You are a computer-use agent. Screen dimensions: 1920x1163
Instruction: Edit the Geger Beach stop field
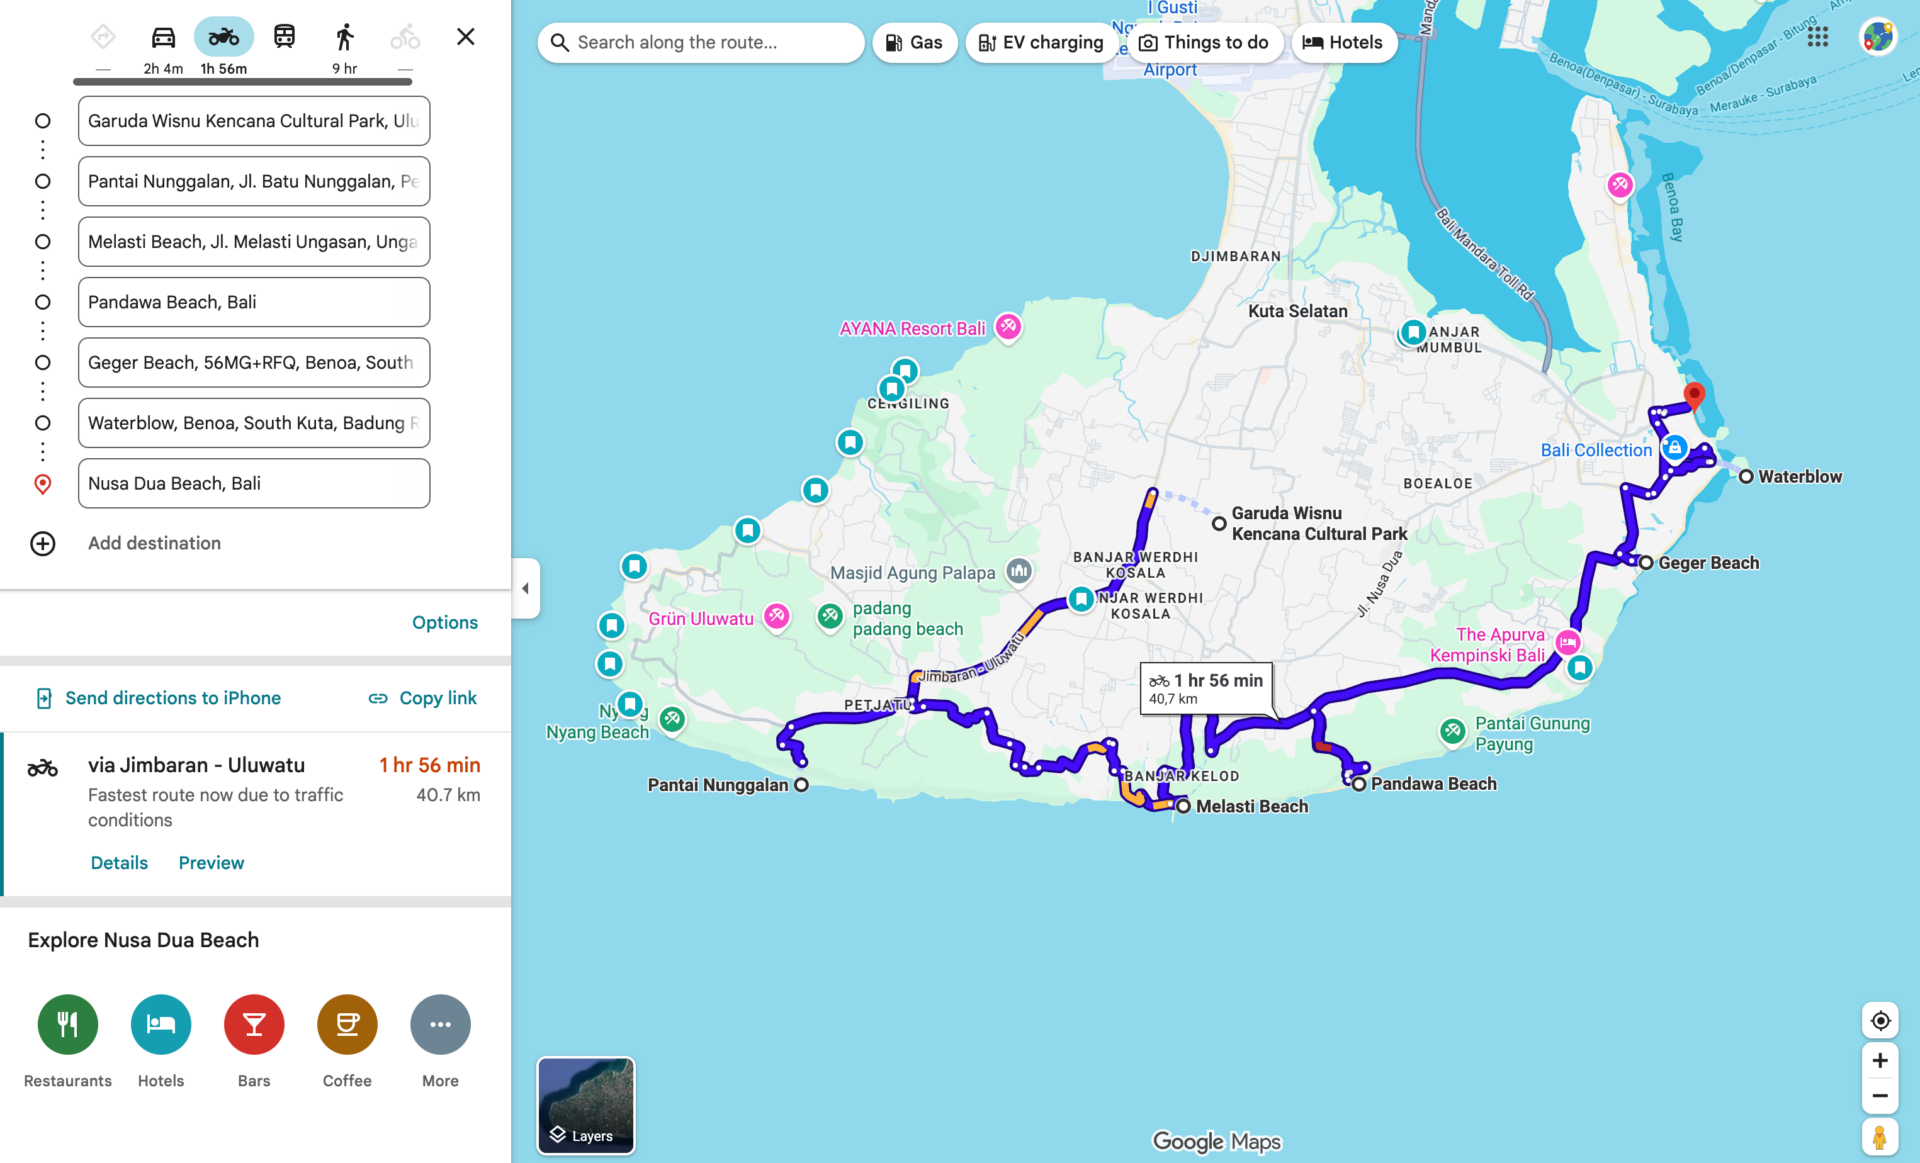254,362
